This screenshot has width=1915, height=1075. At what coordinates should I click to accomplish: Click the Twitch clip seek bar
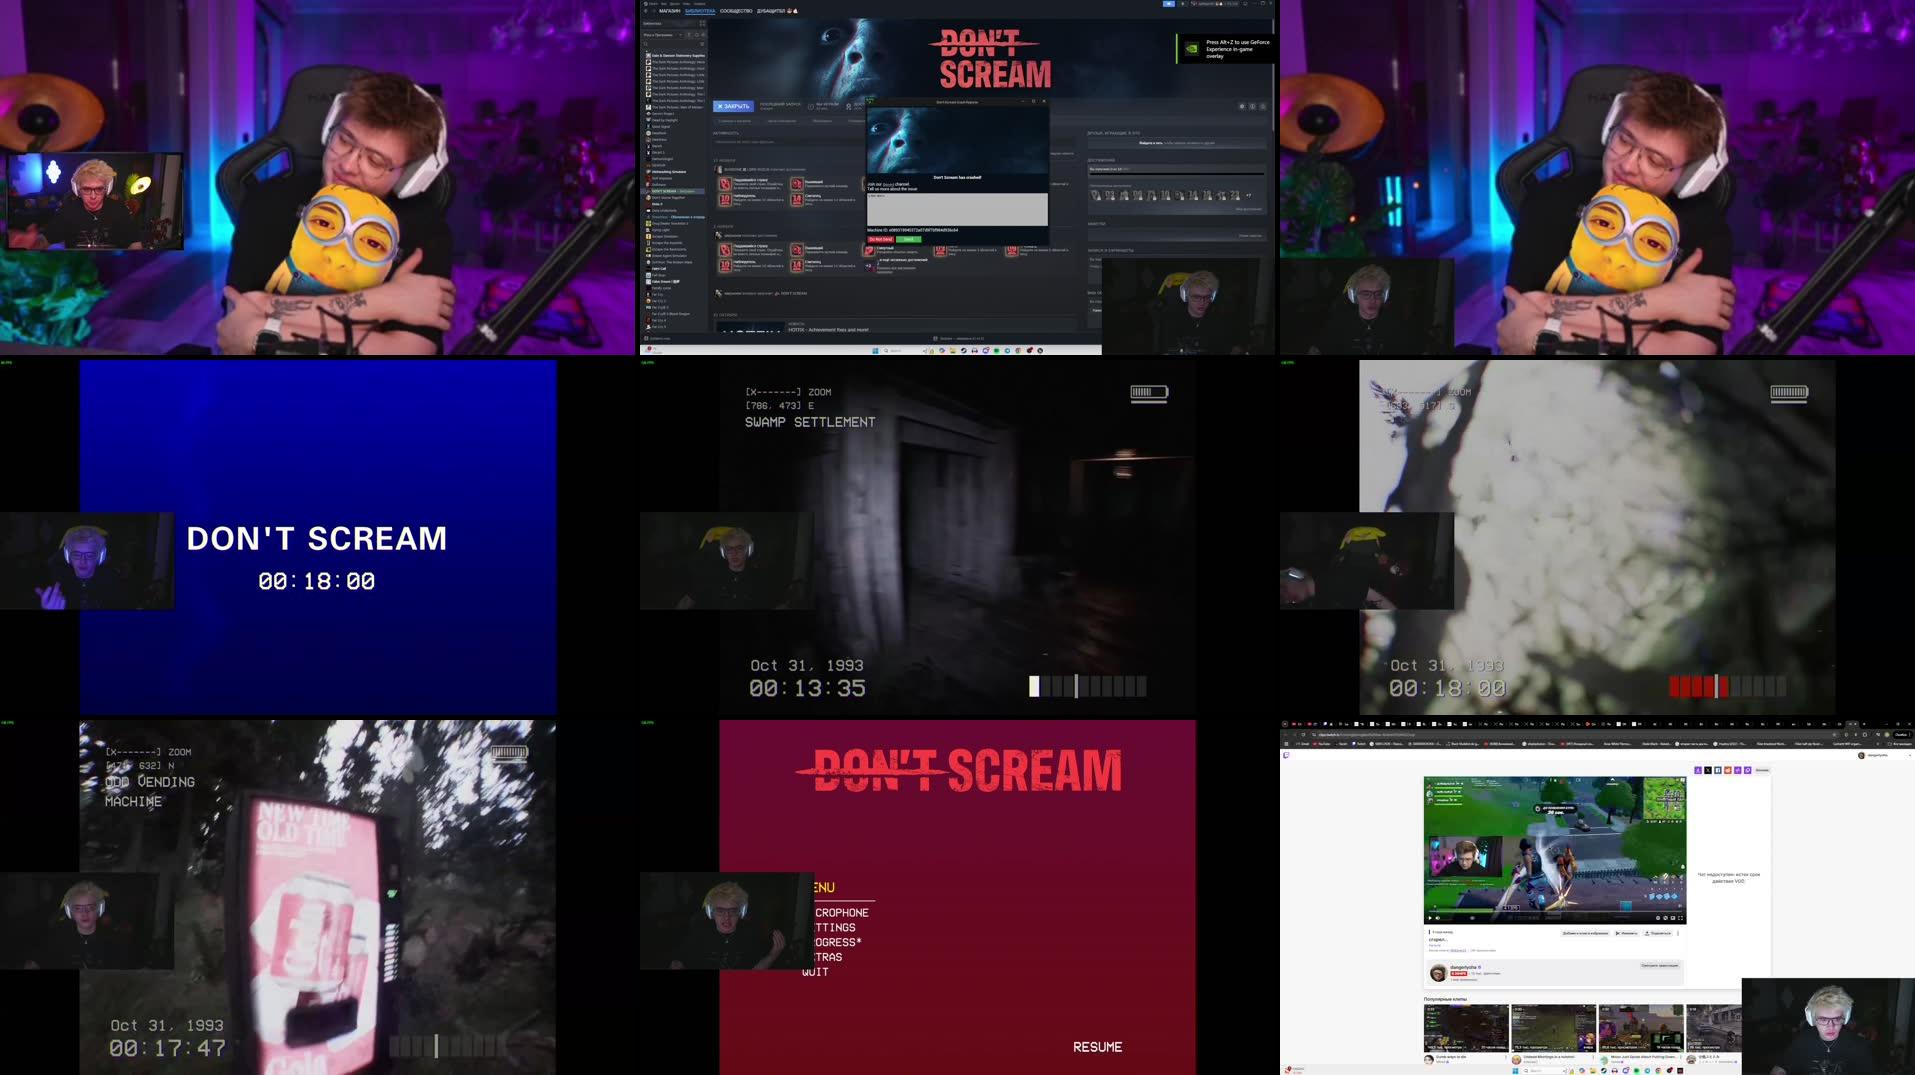(x=1555, y=911)
